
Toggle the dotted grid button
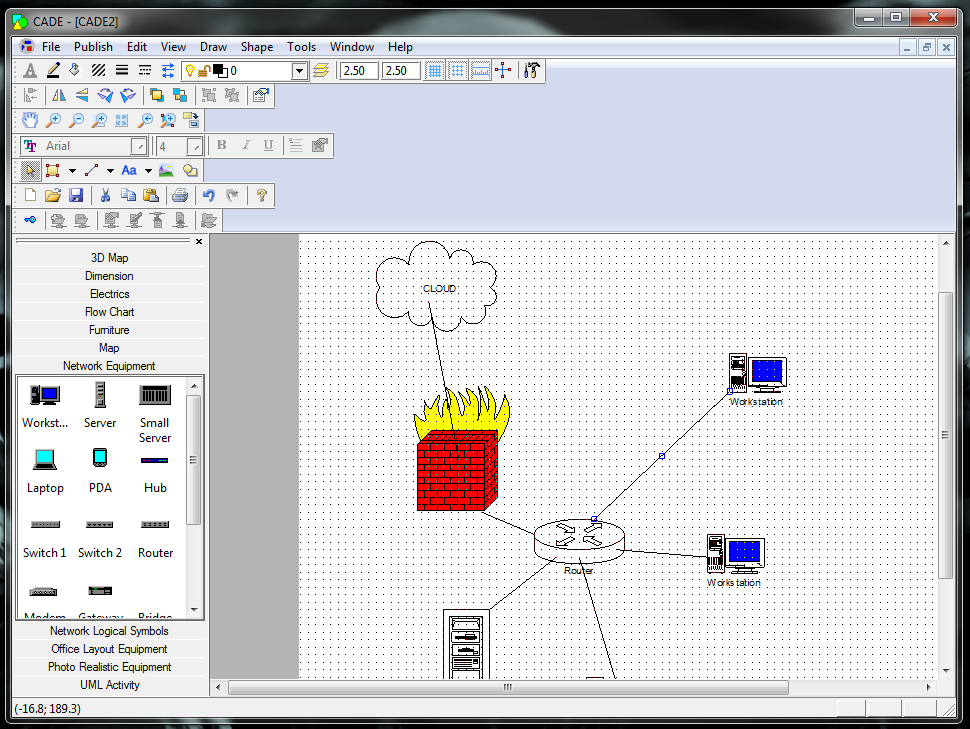(x=457, y=71)
